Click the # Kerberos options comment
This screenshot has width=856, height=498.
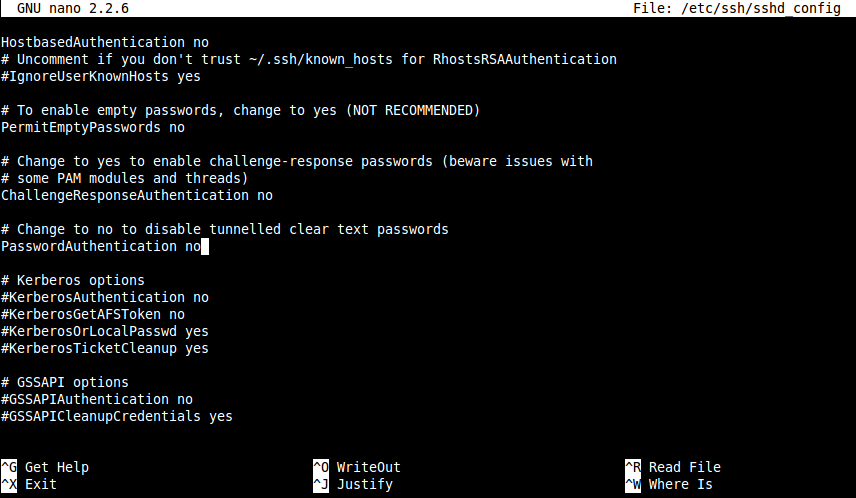tap(73, 280)
